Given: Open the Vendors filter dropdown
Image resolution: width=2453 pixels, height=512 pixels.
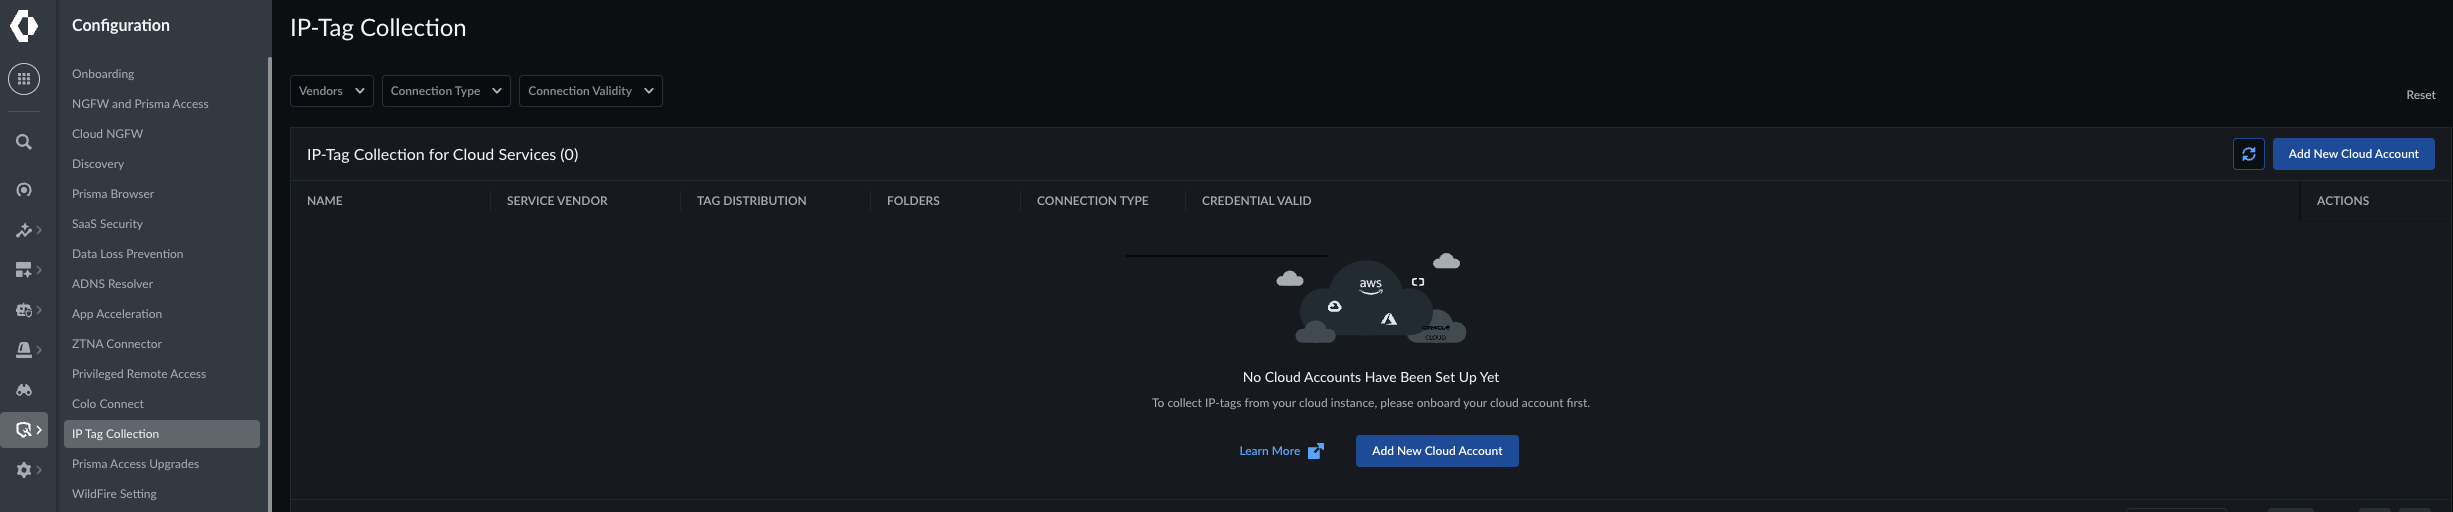Looking at the screenshot, I should [332, 91].
